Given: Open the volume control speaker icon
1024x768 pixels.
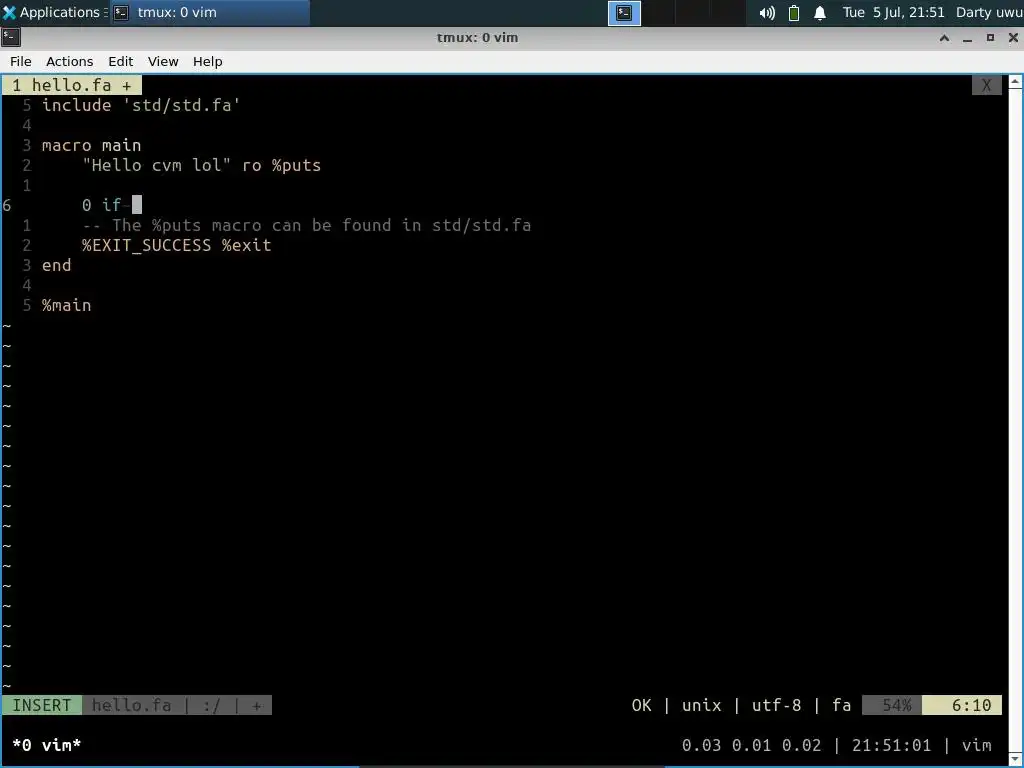Looking at the screenshot, I should point(767,13).
